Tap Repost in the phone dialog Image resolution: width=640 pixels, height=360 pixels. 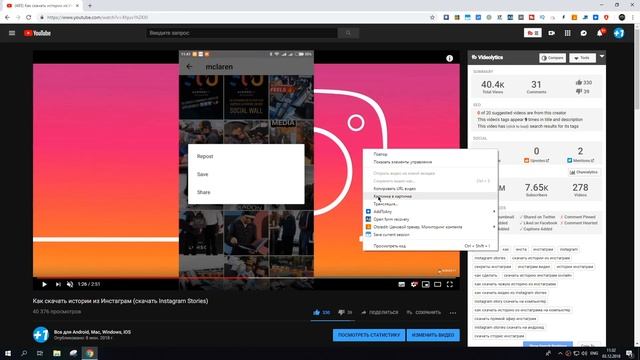click(246, 156)
